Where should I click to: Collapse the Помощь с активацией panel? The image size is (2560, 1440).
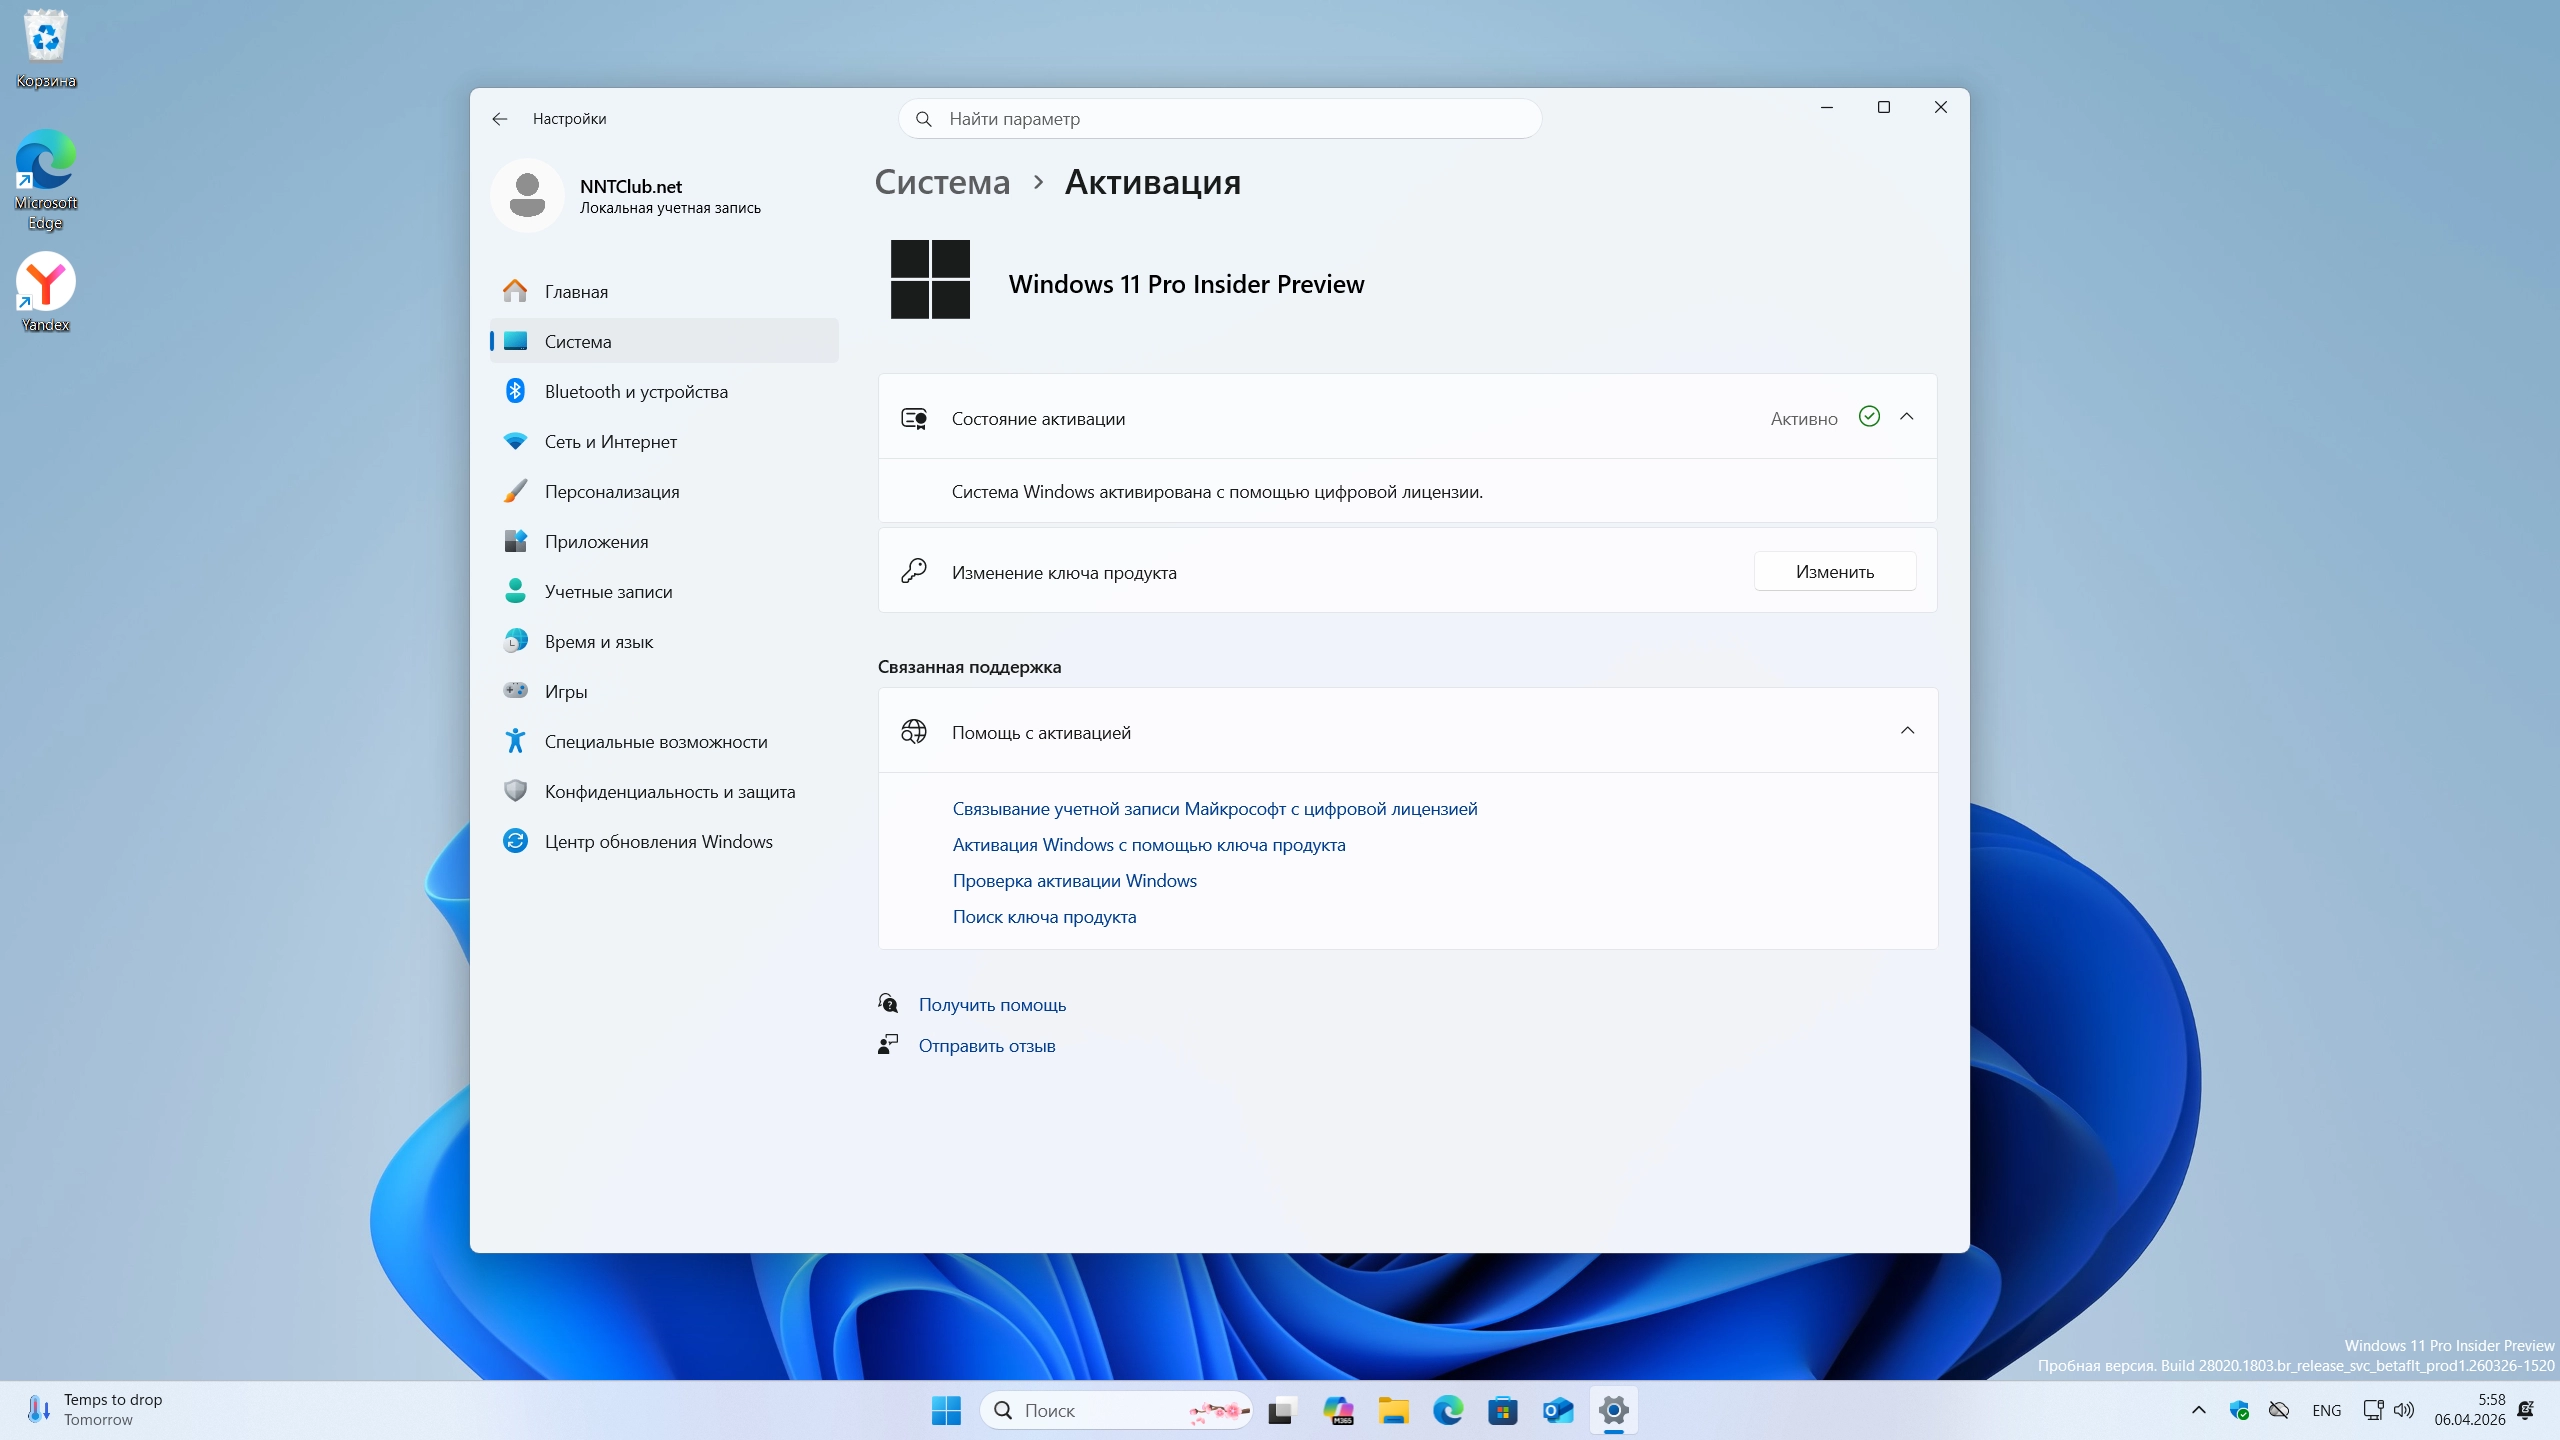coord(1906,731)
